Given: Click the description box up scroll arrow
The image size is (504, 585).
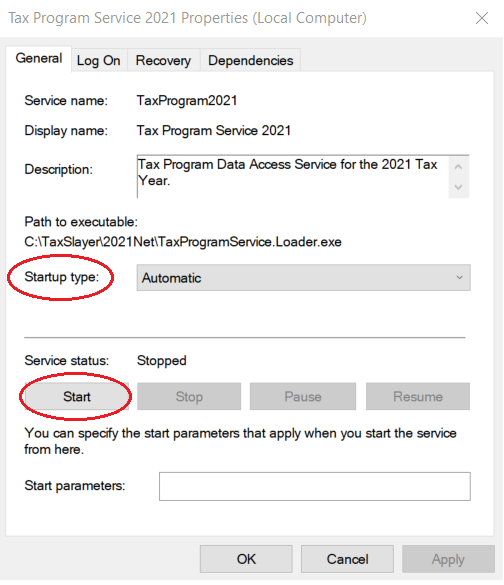Looking at the screenshot, I should point(458,167).
